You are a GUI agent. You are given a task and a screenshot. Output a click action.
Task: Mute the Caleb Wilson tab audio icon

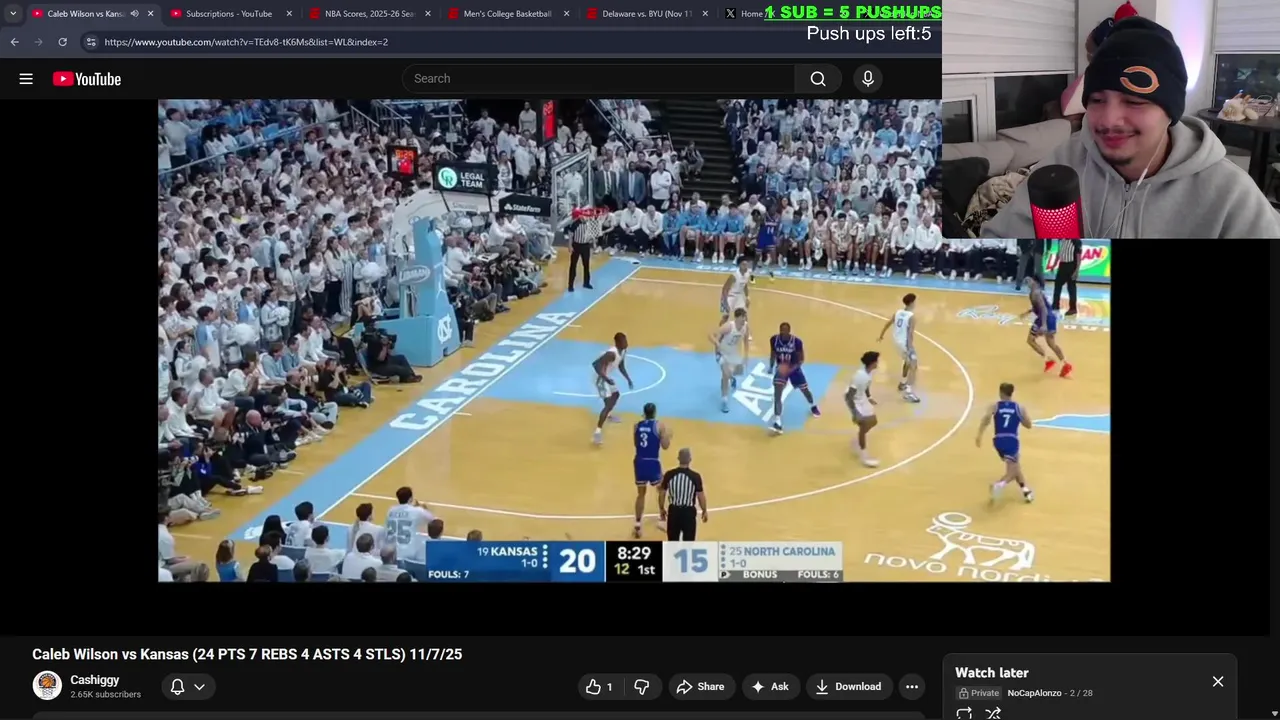tap(134, 14)
